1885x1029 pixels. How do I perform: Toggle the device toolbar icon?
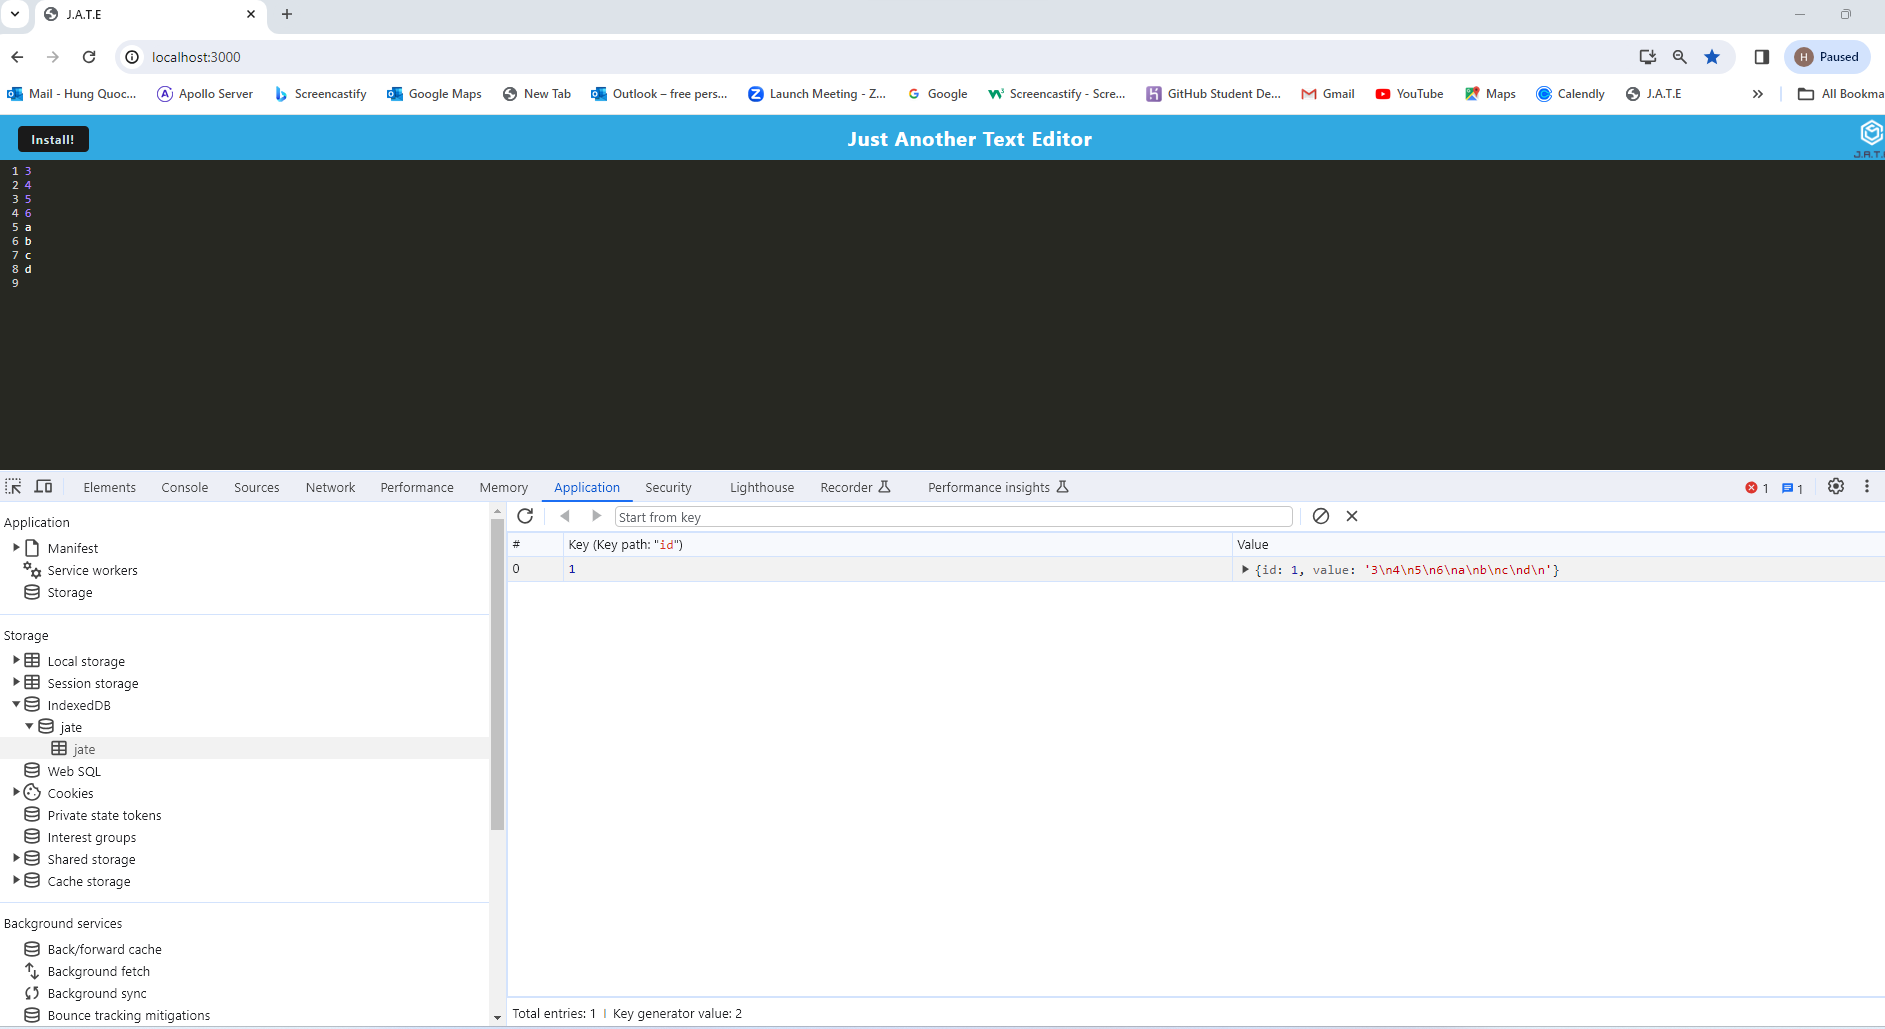tap(43, 487)
